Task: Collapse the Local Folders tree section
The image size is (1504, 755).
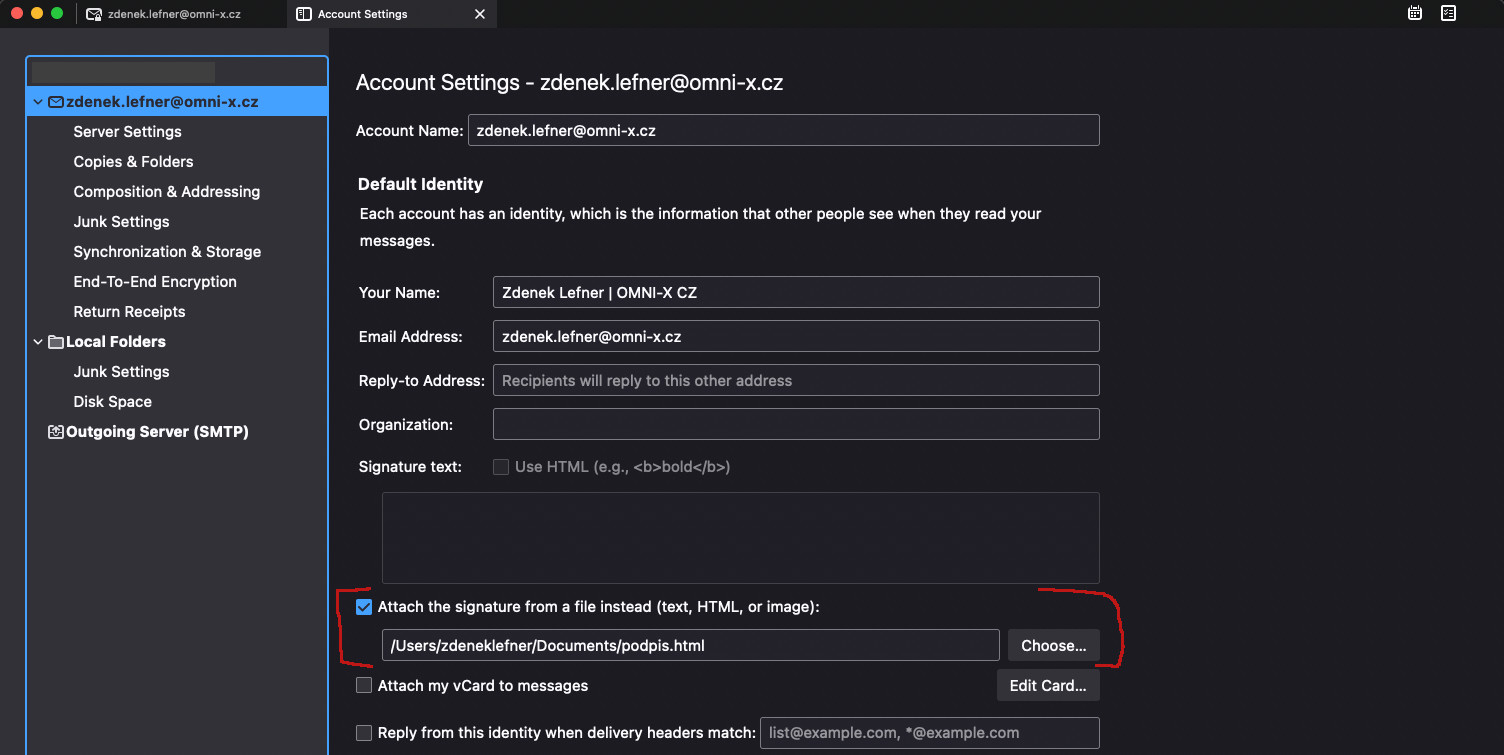Action: click(38, 342)
